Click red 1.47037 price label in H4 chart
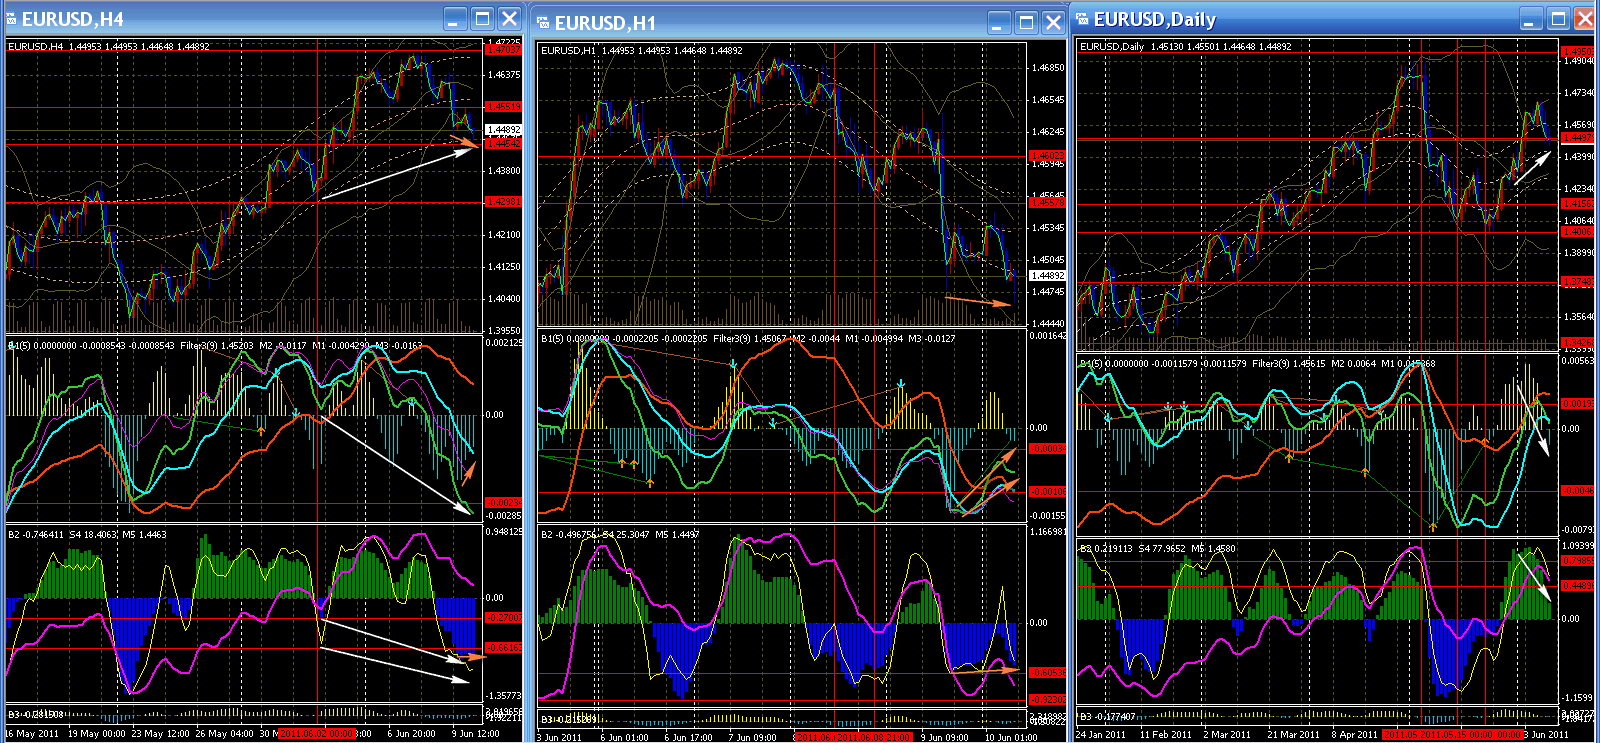 (x=503, y=49)
